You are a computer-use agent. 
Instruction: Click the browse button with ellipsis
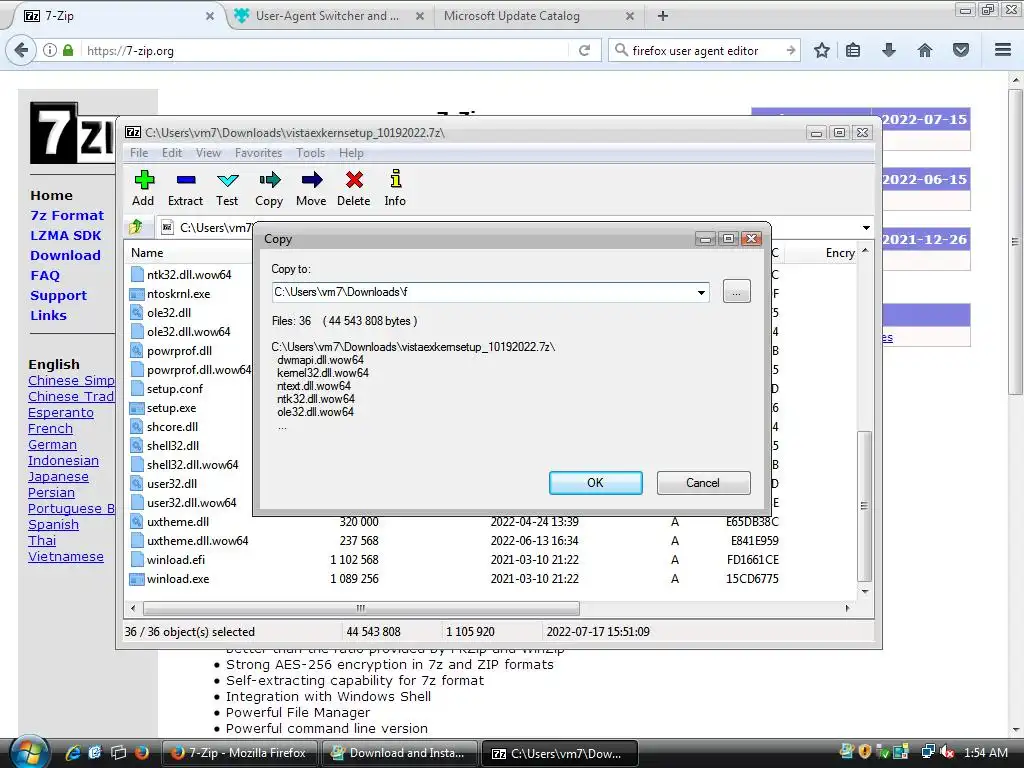pos(737,292)
